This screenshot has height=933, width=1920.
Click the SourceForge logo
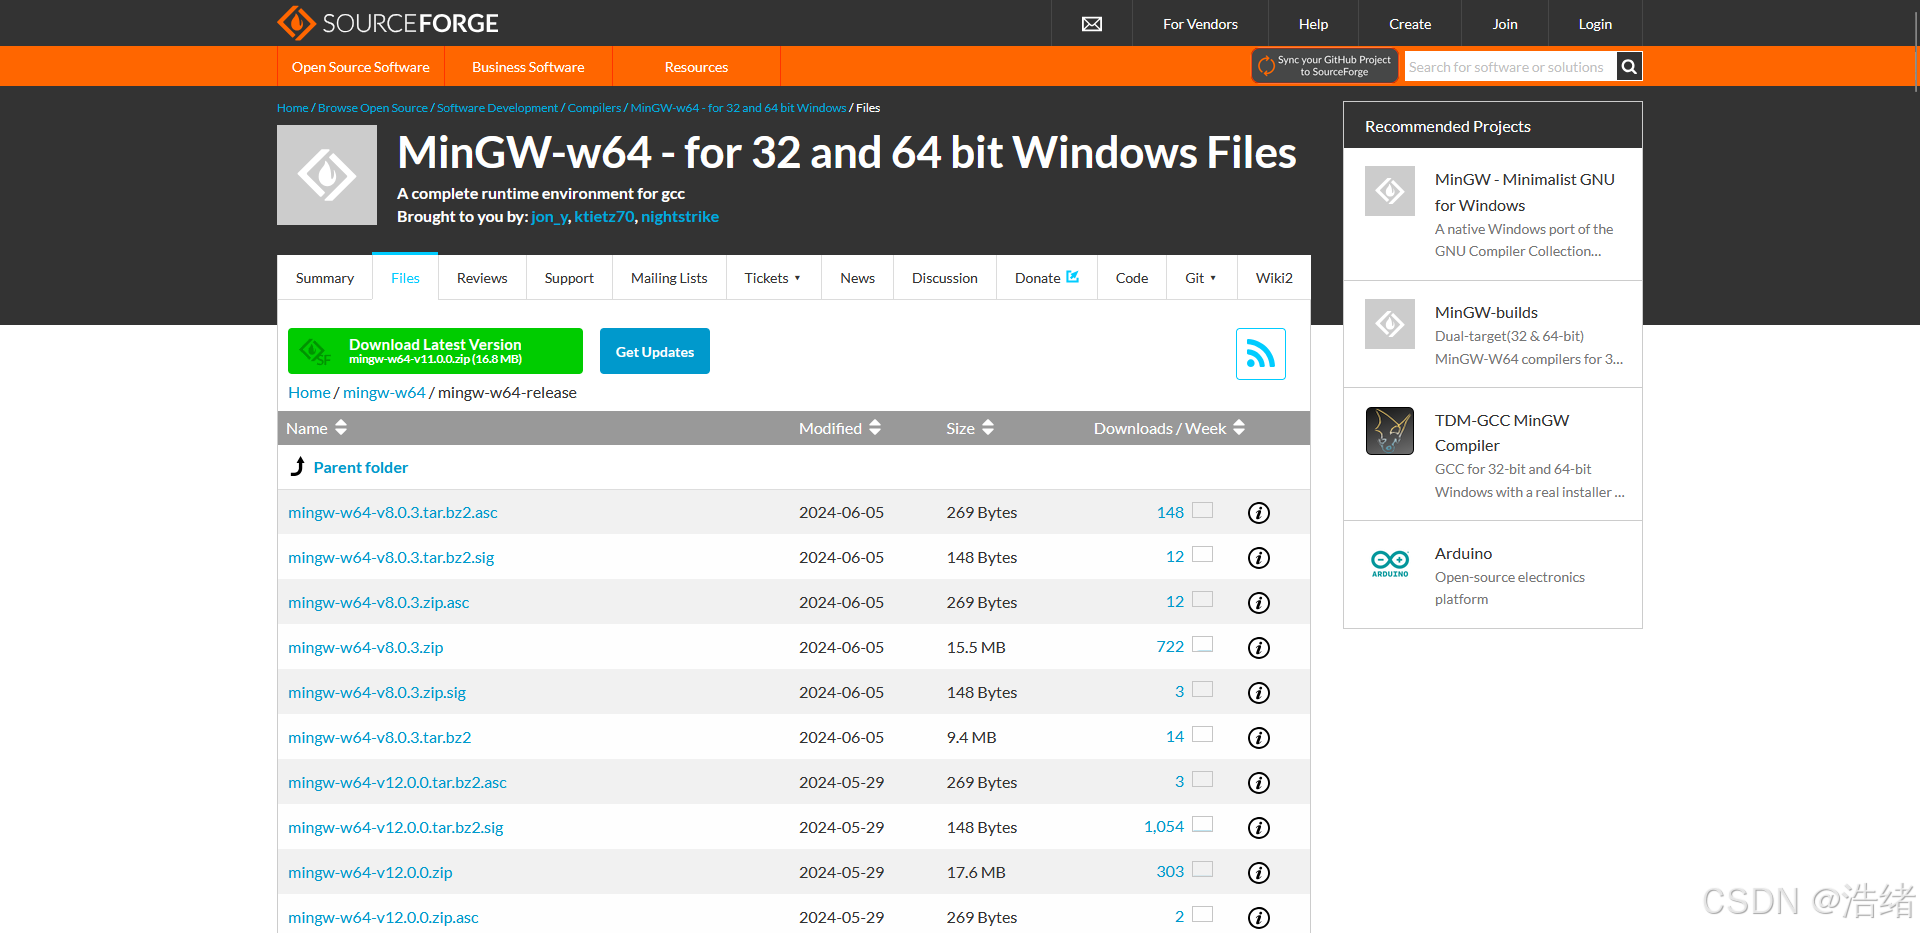point(388,23)
